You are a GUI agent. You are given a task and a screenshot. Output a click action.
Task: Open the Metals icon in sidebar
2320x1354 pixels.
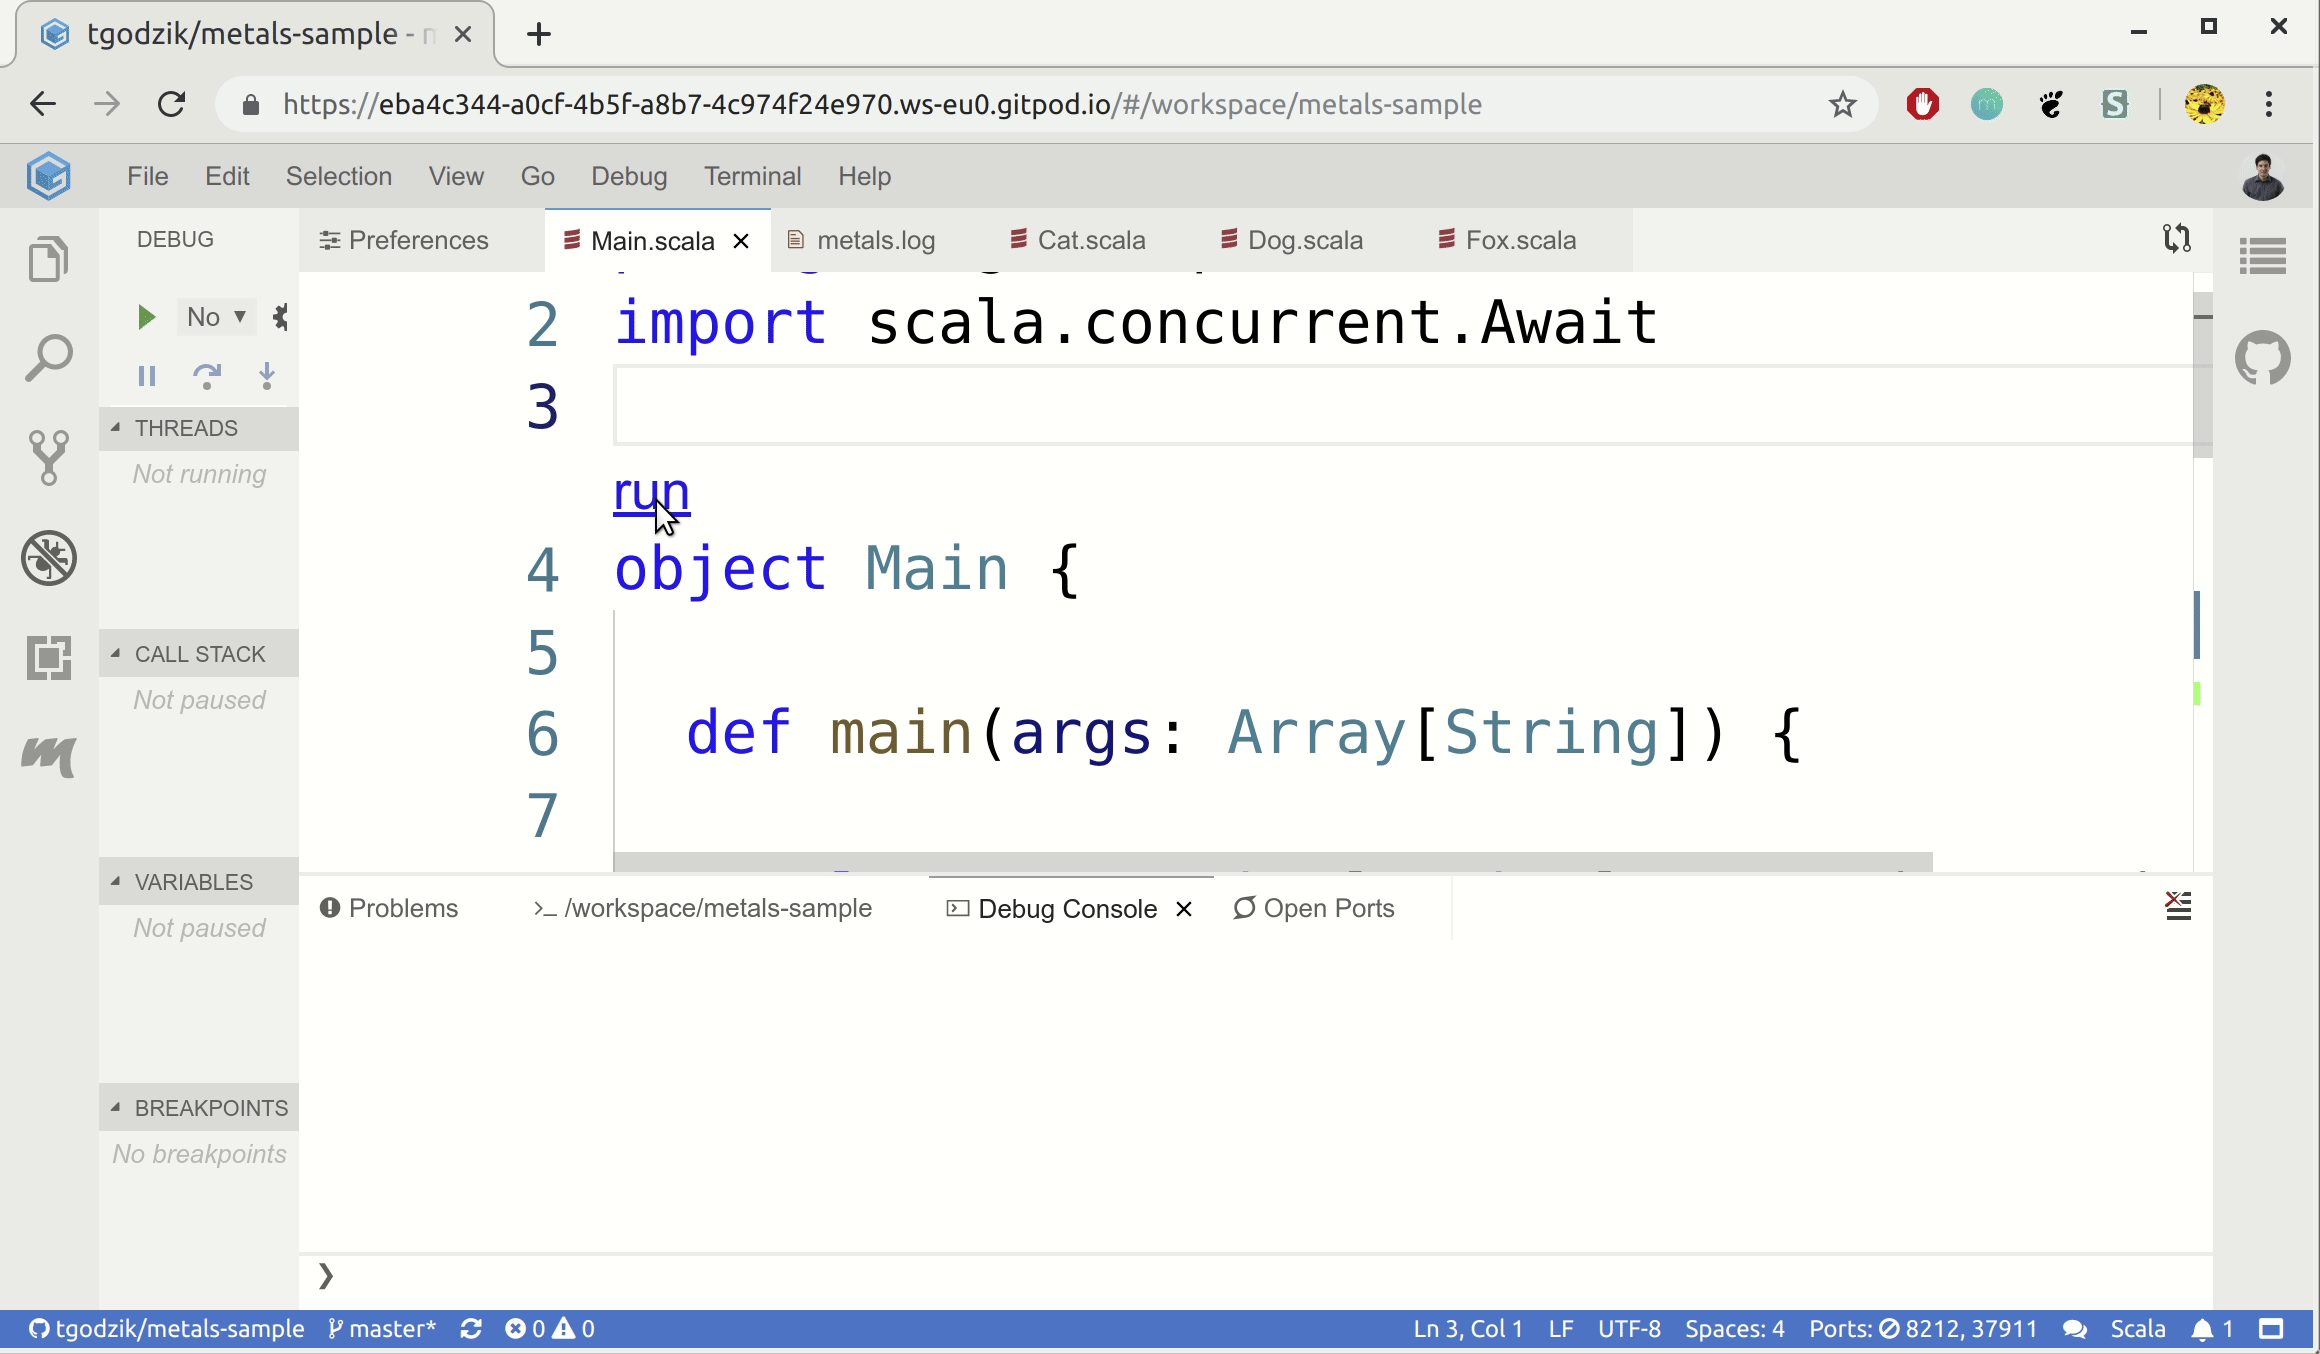(x=48, y=755)
